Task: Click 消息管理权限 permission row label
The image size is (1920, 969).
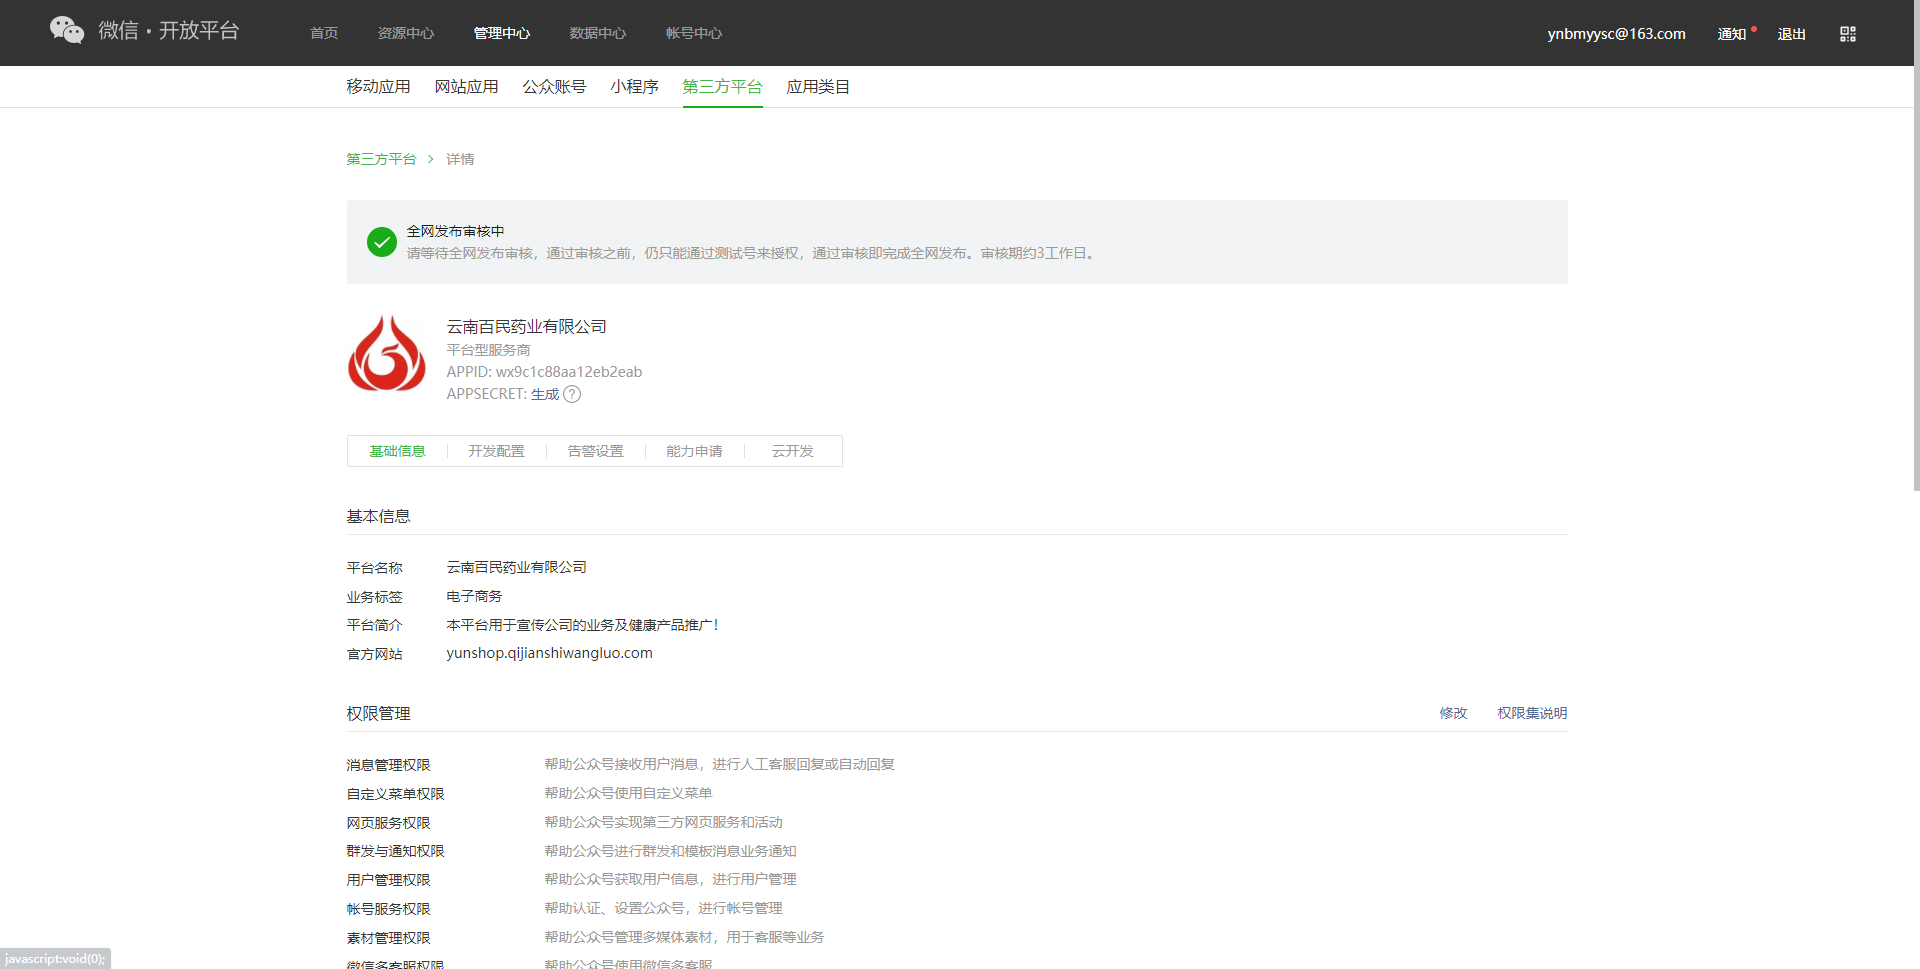Action: pyautogui.click(x=388, y=765)
